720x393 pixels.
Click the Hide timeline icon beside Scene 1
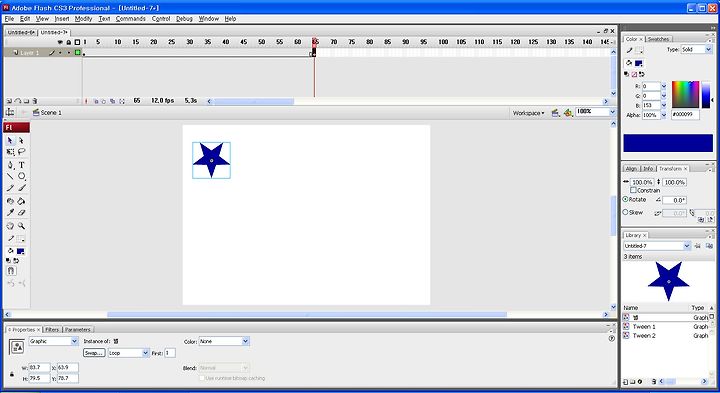(x=10, y=112)
